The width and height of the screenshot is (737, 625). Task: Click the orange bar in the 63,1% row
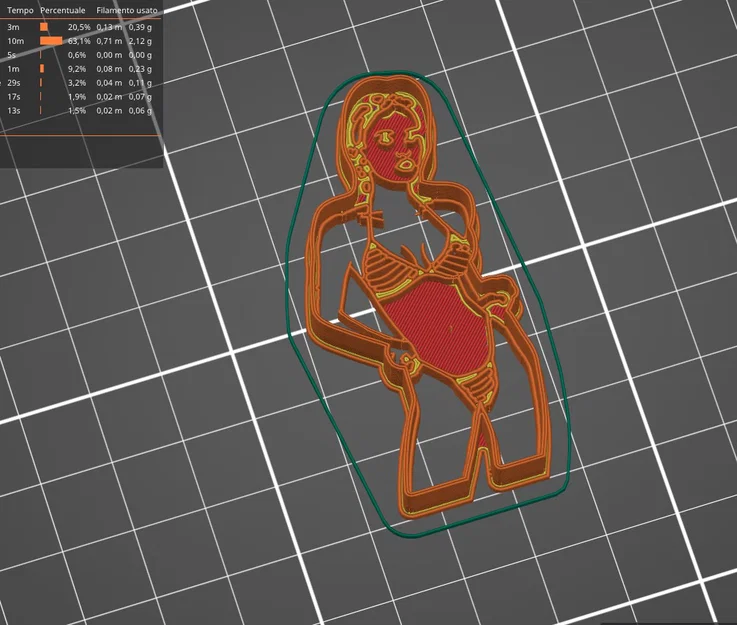51,41
